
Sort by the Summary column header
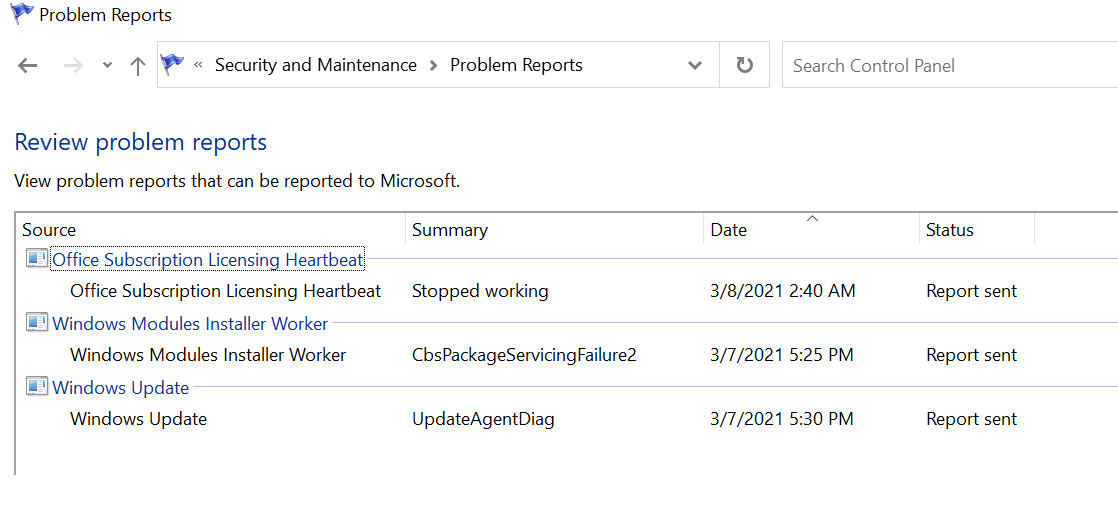pyautogui.click(x=449, y=230)
